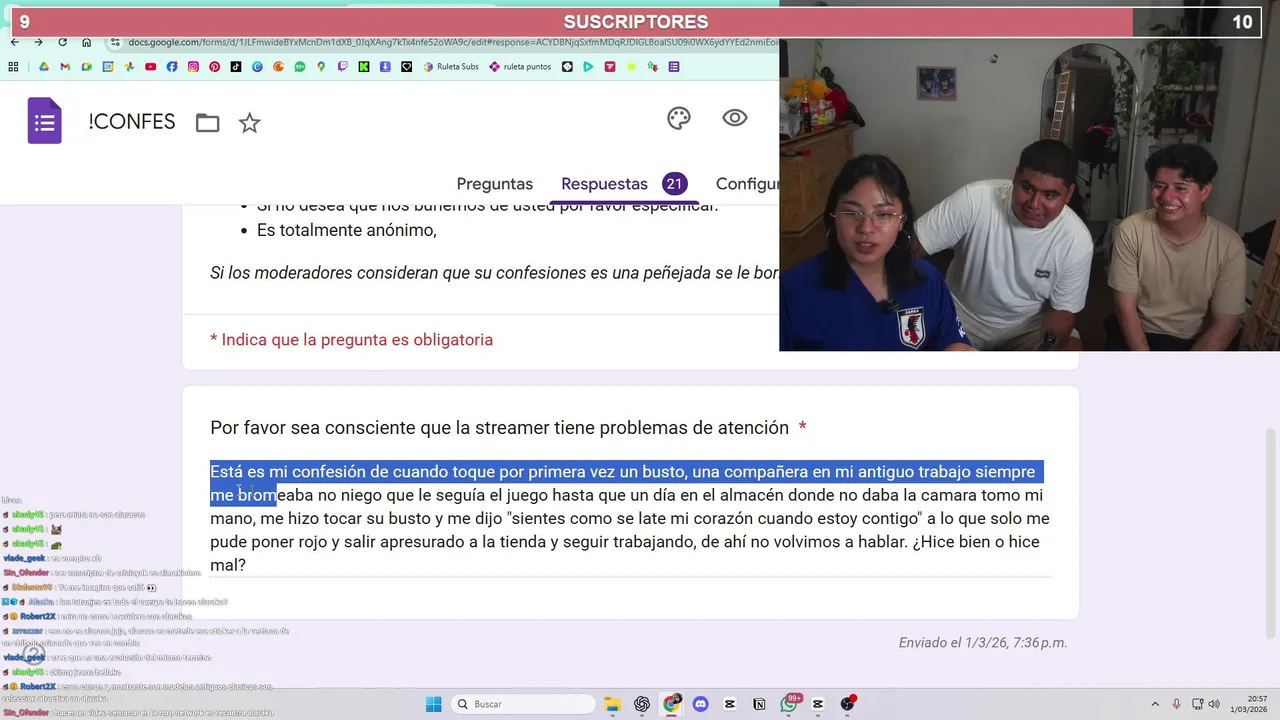Click the page vertical scrollbar

click(1271, 532)
